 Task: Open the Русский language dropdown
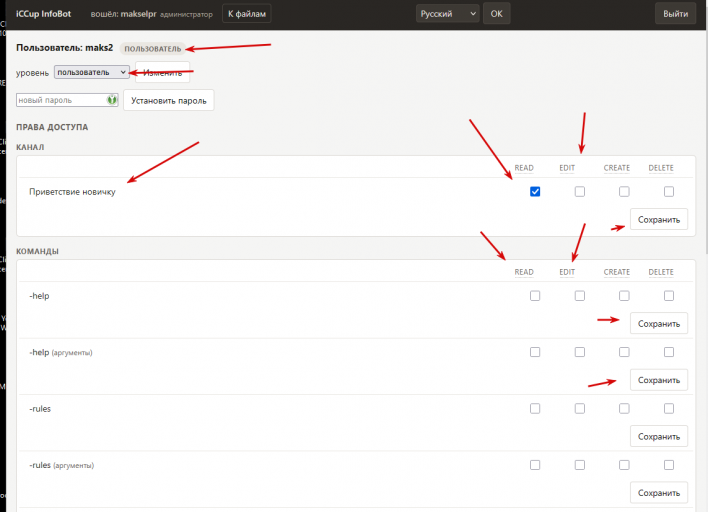point(447,14)
